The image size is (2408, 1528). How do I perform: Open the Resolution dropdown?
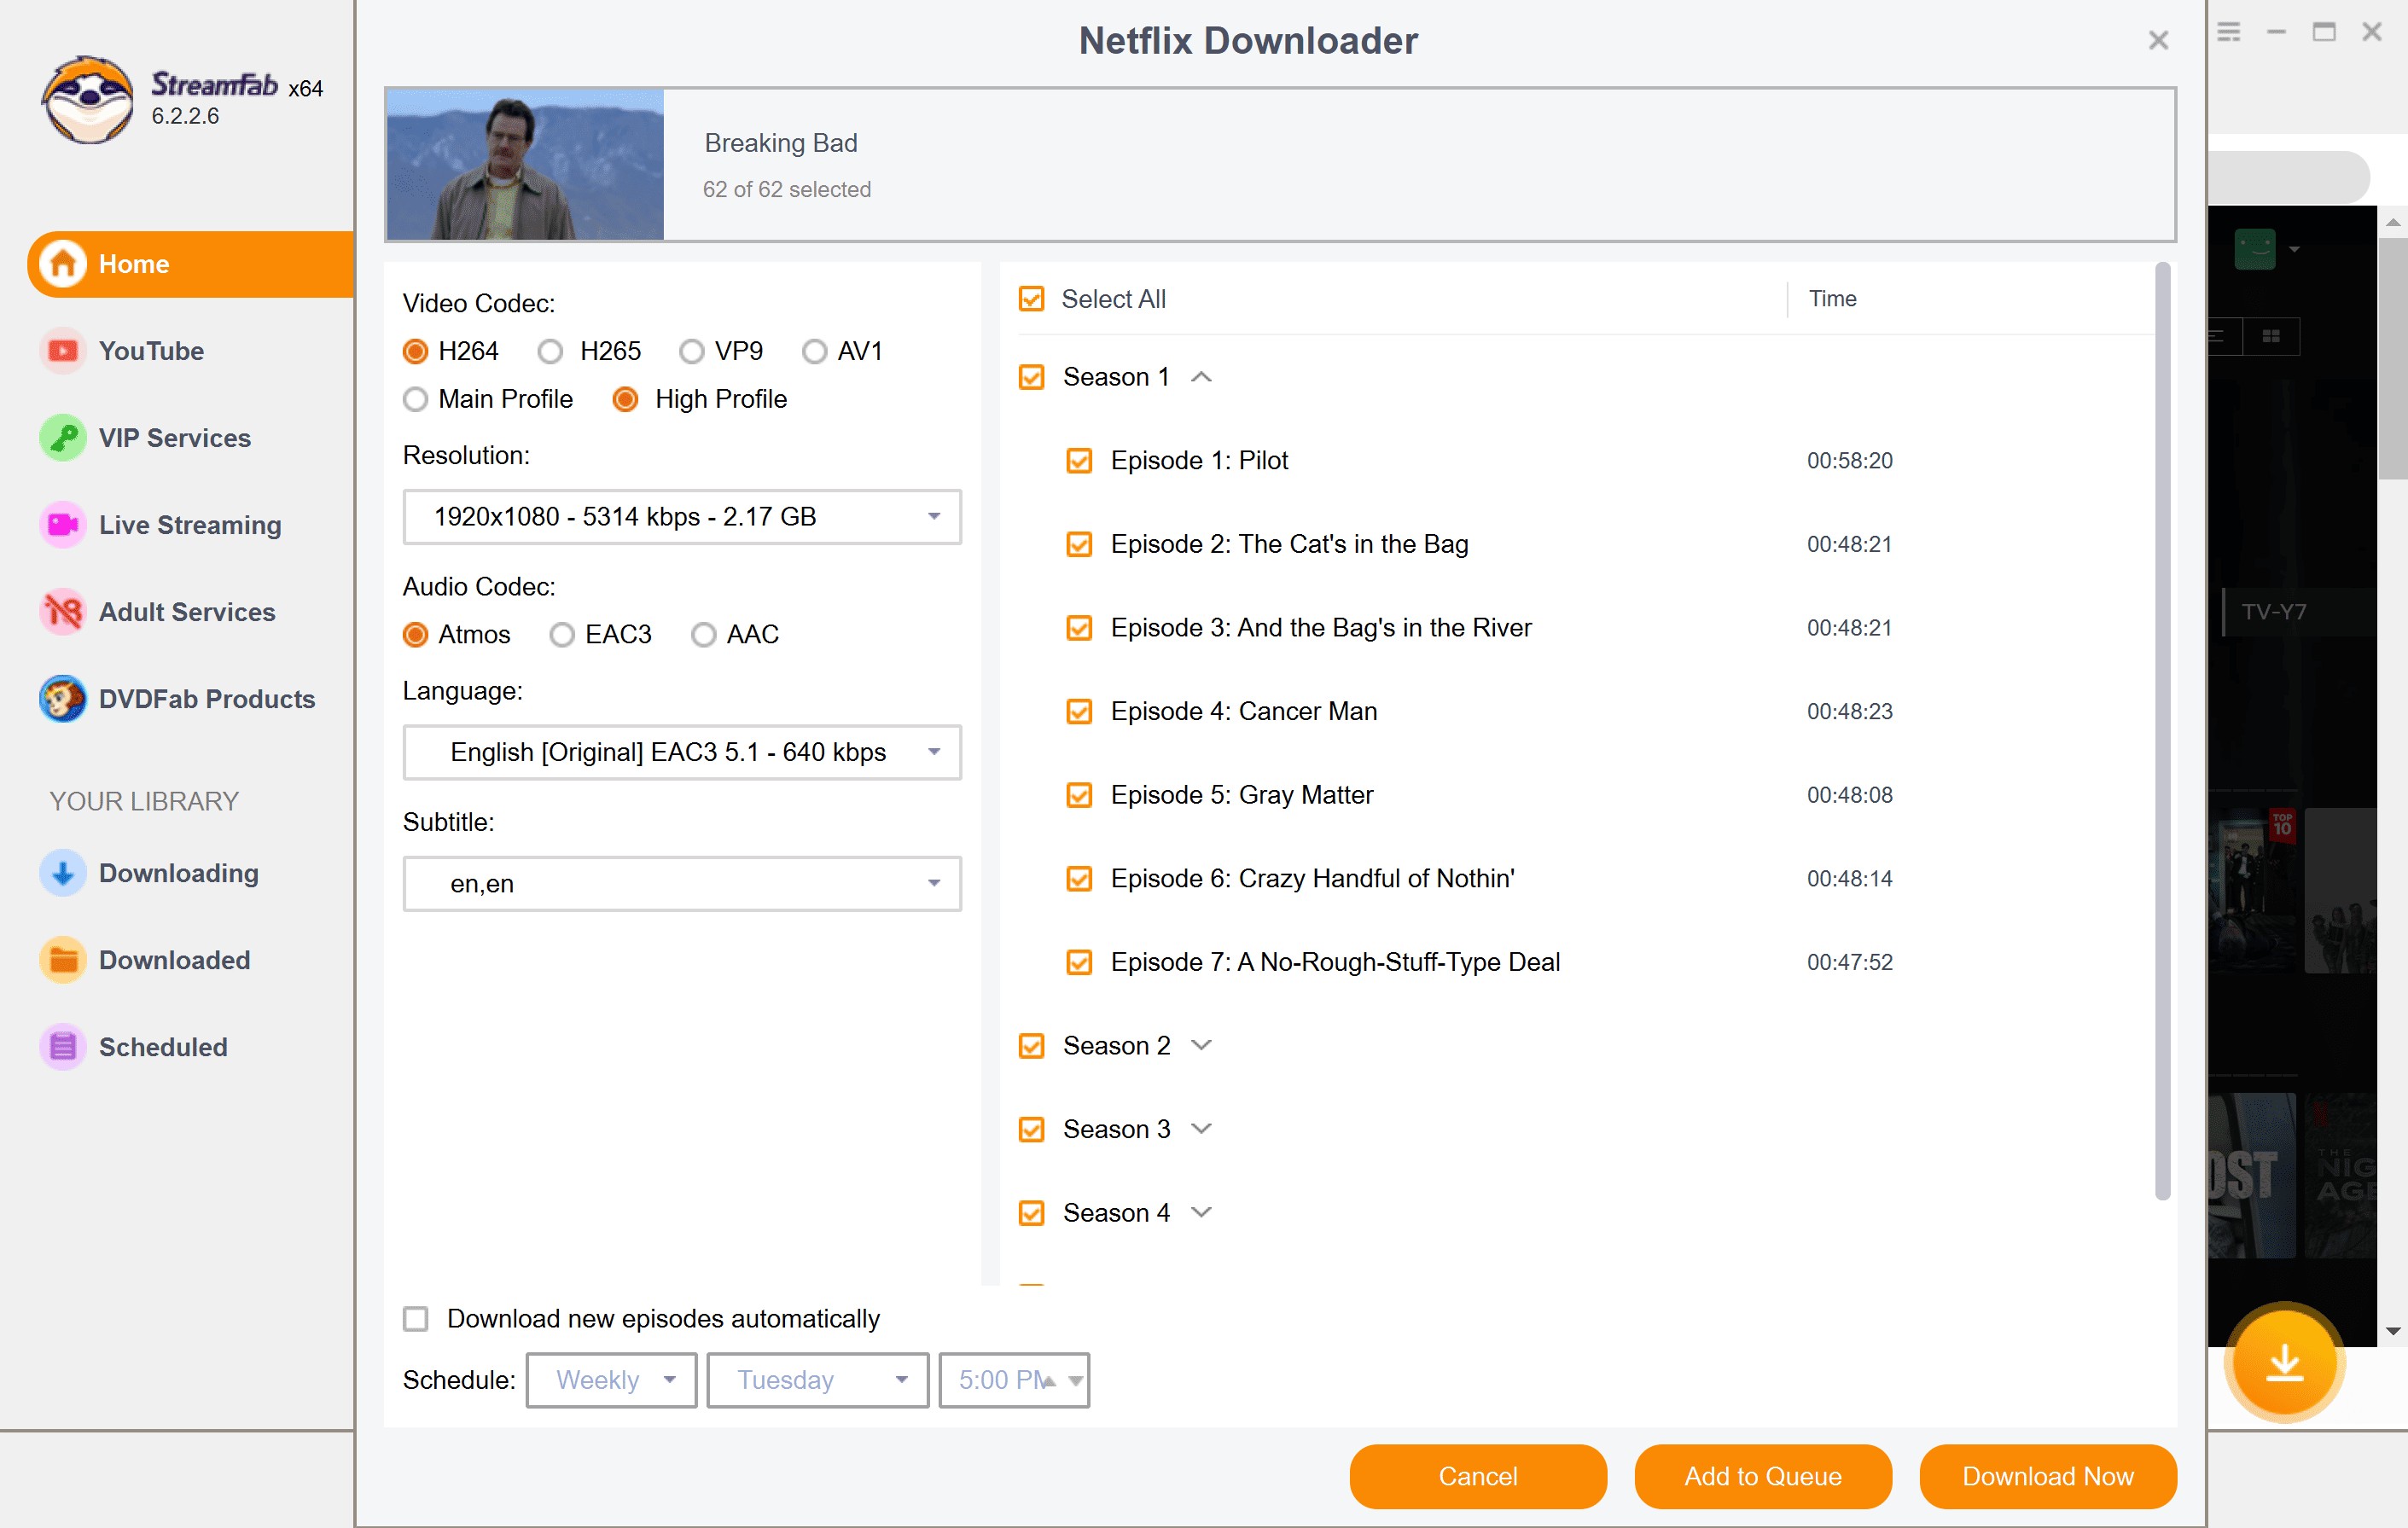pos(682,517)
